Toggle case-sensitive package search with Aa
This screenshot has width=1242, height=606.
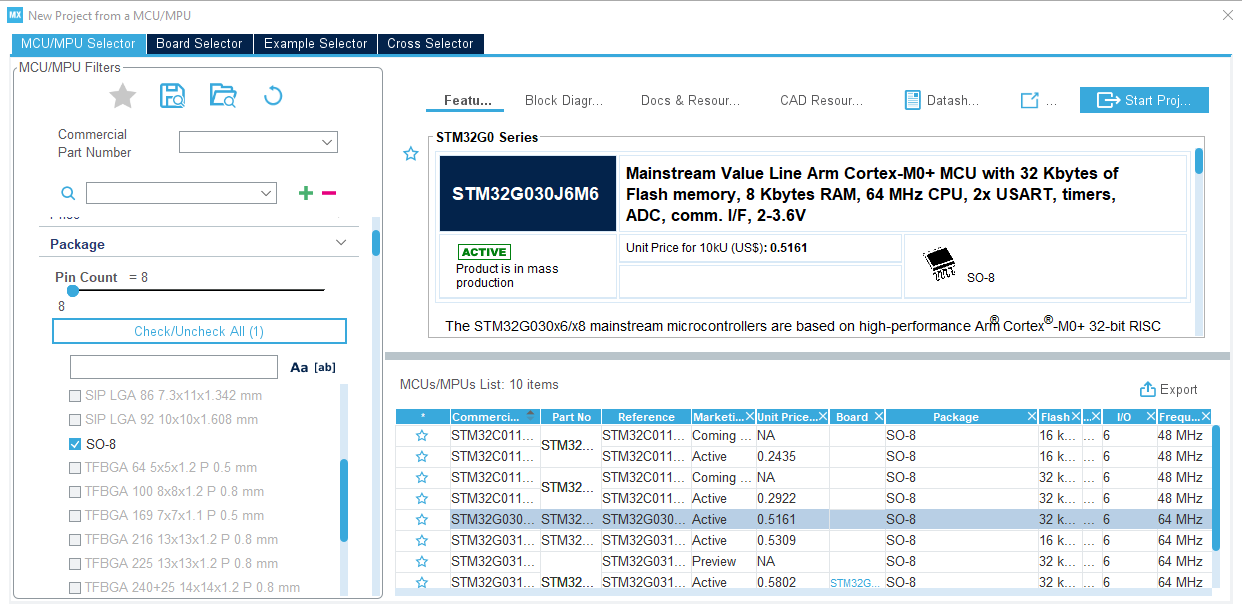298,367
